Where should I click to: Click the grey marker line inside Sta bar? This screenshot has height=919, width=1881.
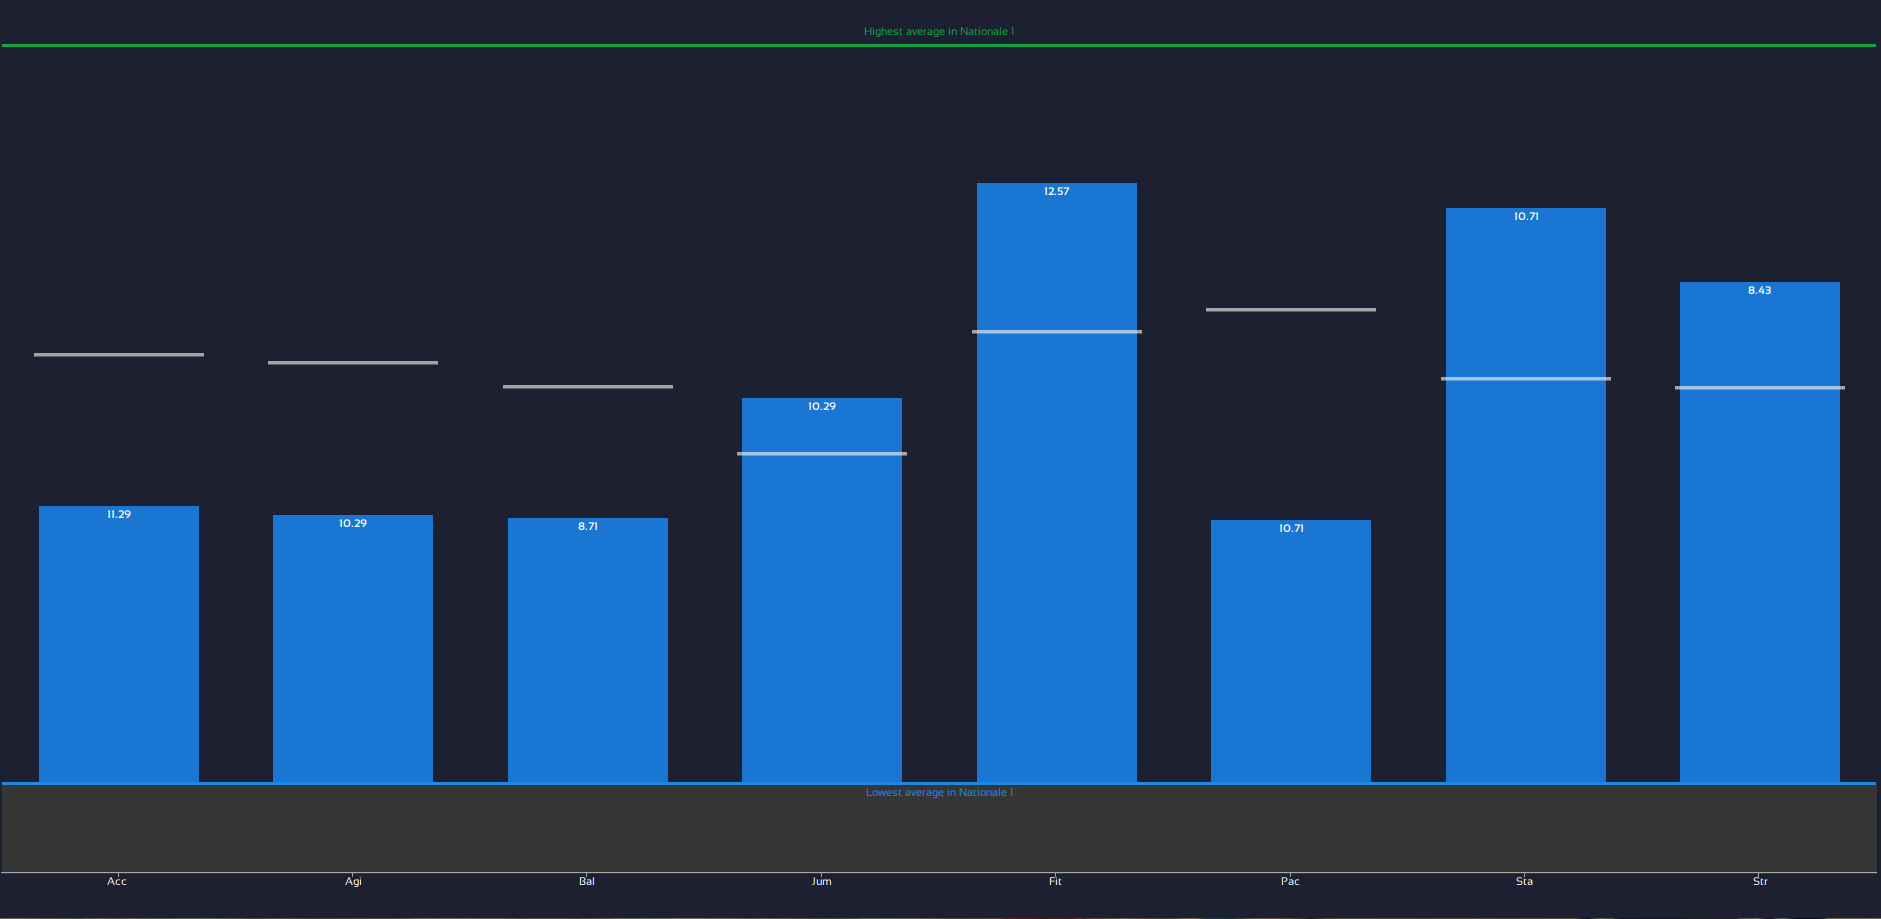[1526, 378]
